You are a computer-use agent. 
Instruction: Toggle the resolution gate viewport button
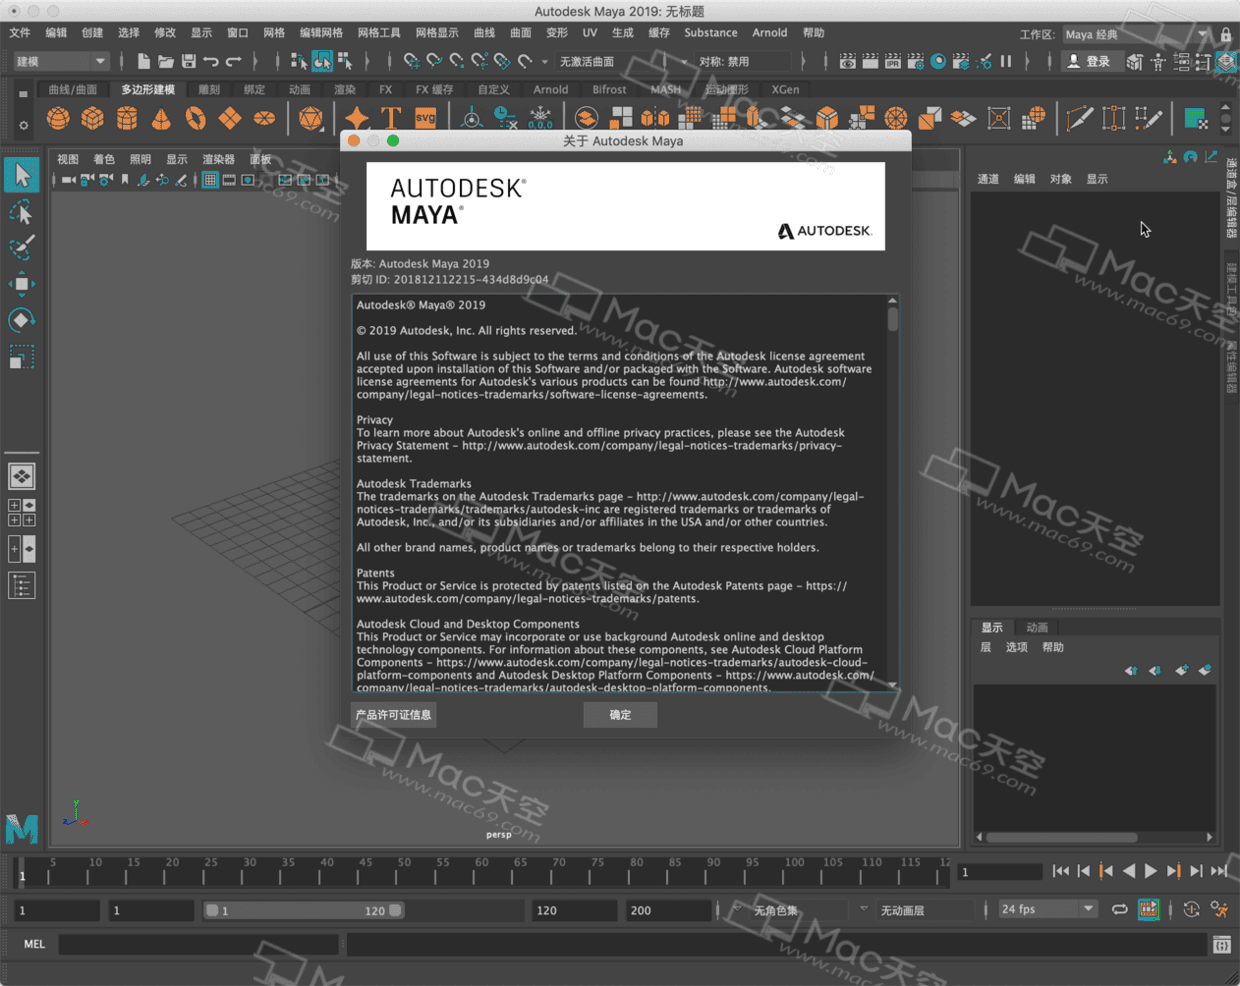pyautogui.click(x=248, y=180)
